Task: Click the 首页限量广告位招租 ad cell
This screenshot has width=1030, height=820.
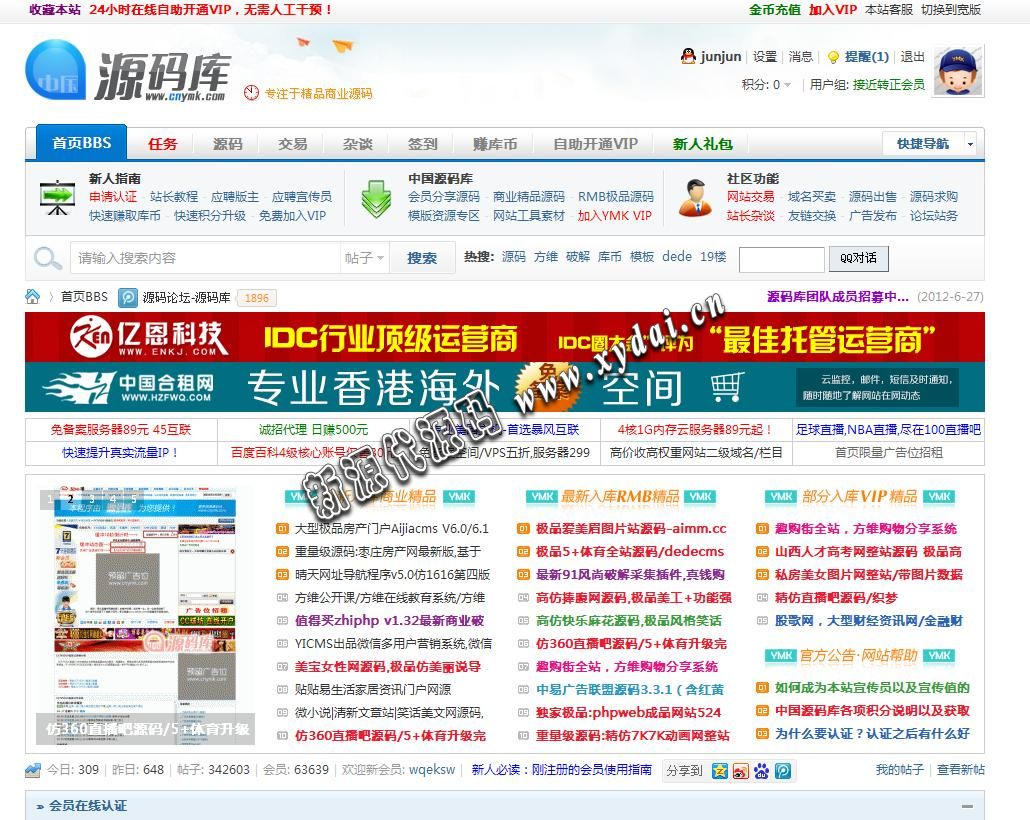Action: tap(888, 453)
